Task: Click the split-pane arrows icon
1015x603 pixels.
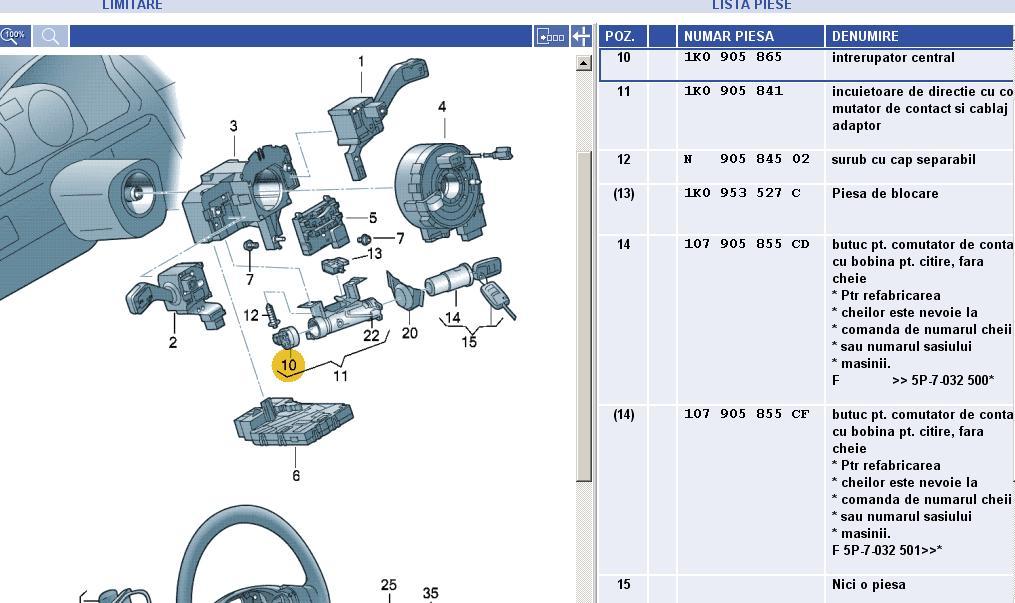Action: [x=582, y=37]
